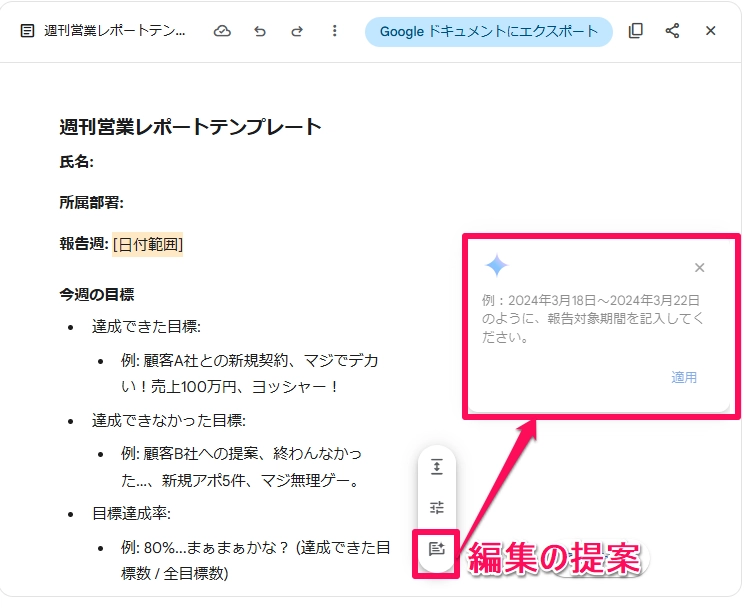Click the highlighted [日付範囲] placeholder
Screen dimensions: 756x609
[147, 244]
